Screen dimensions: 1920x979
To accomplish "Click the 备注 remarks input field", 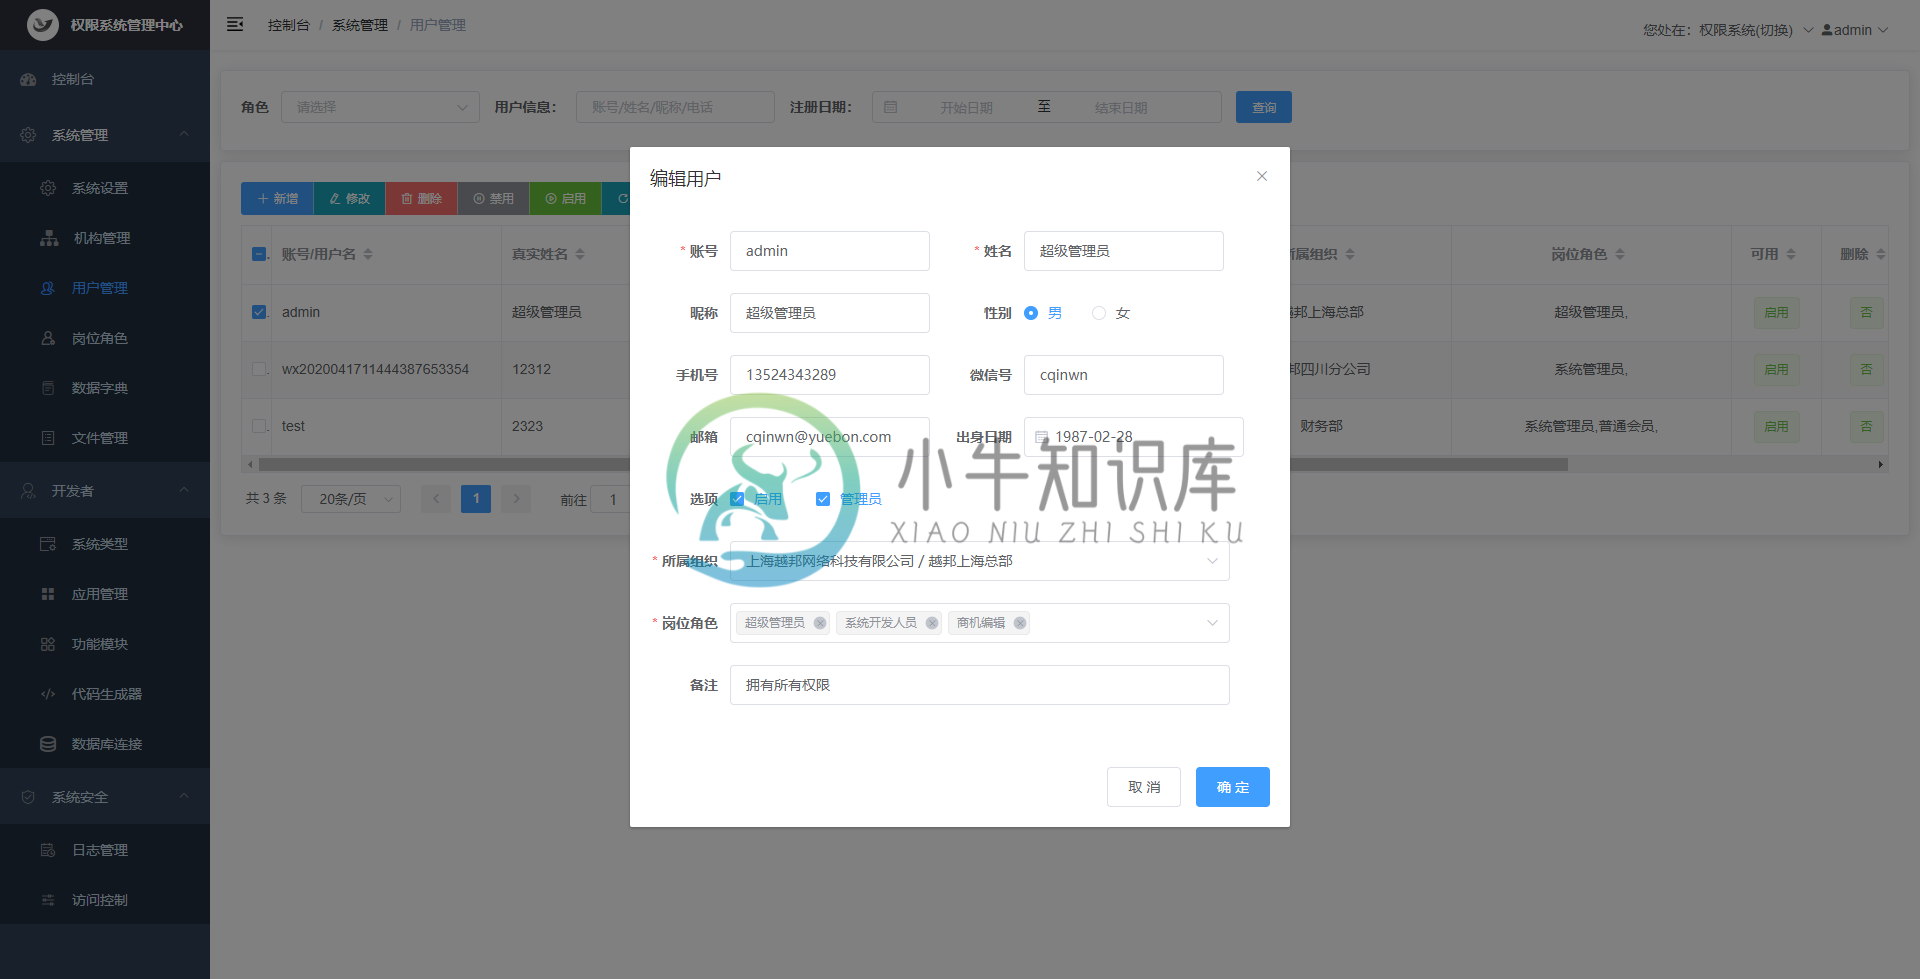I will 980,685.
